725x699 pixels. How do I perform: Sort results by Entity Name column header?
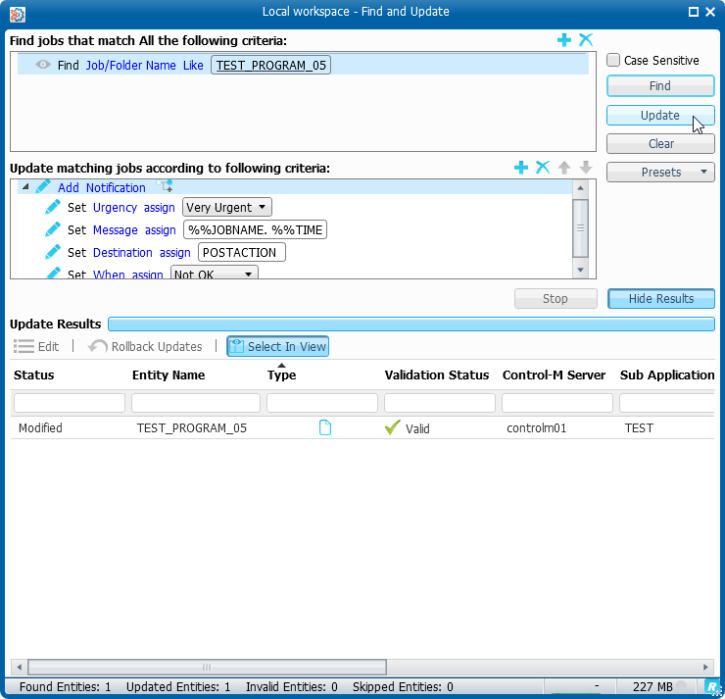(x=168, y=375)
